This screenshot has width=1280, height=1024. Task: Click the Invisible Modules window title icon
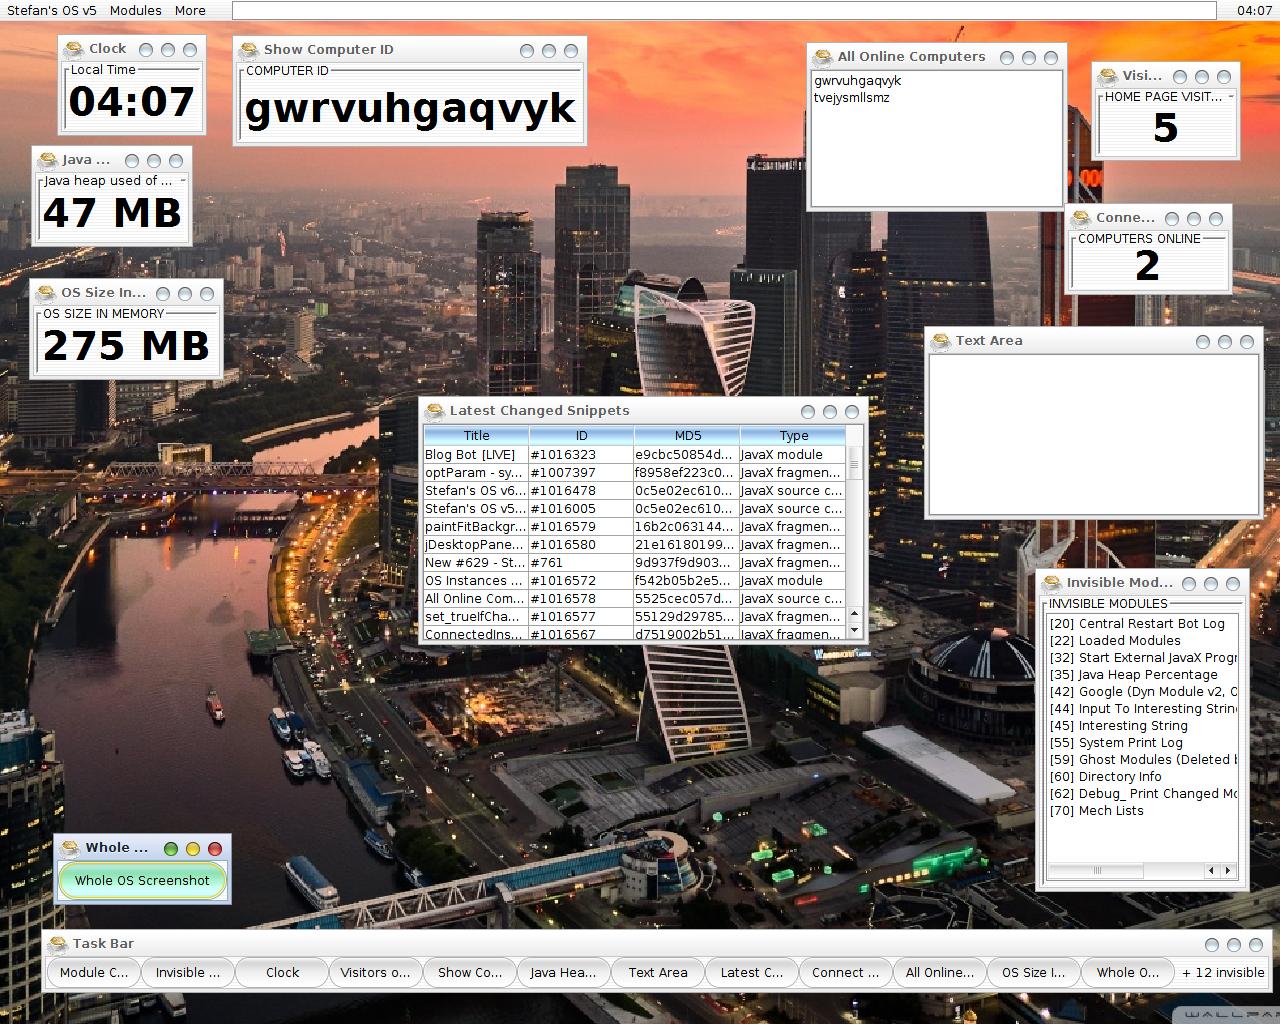coord(1051,584)
